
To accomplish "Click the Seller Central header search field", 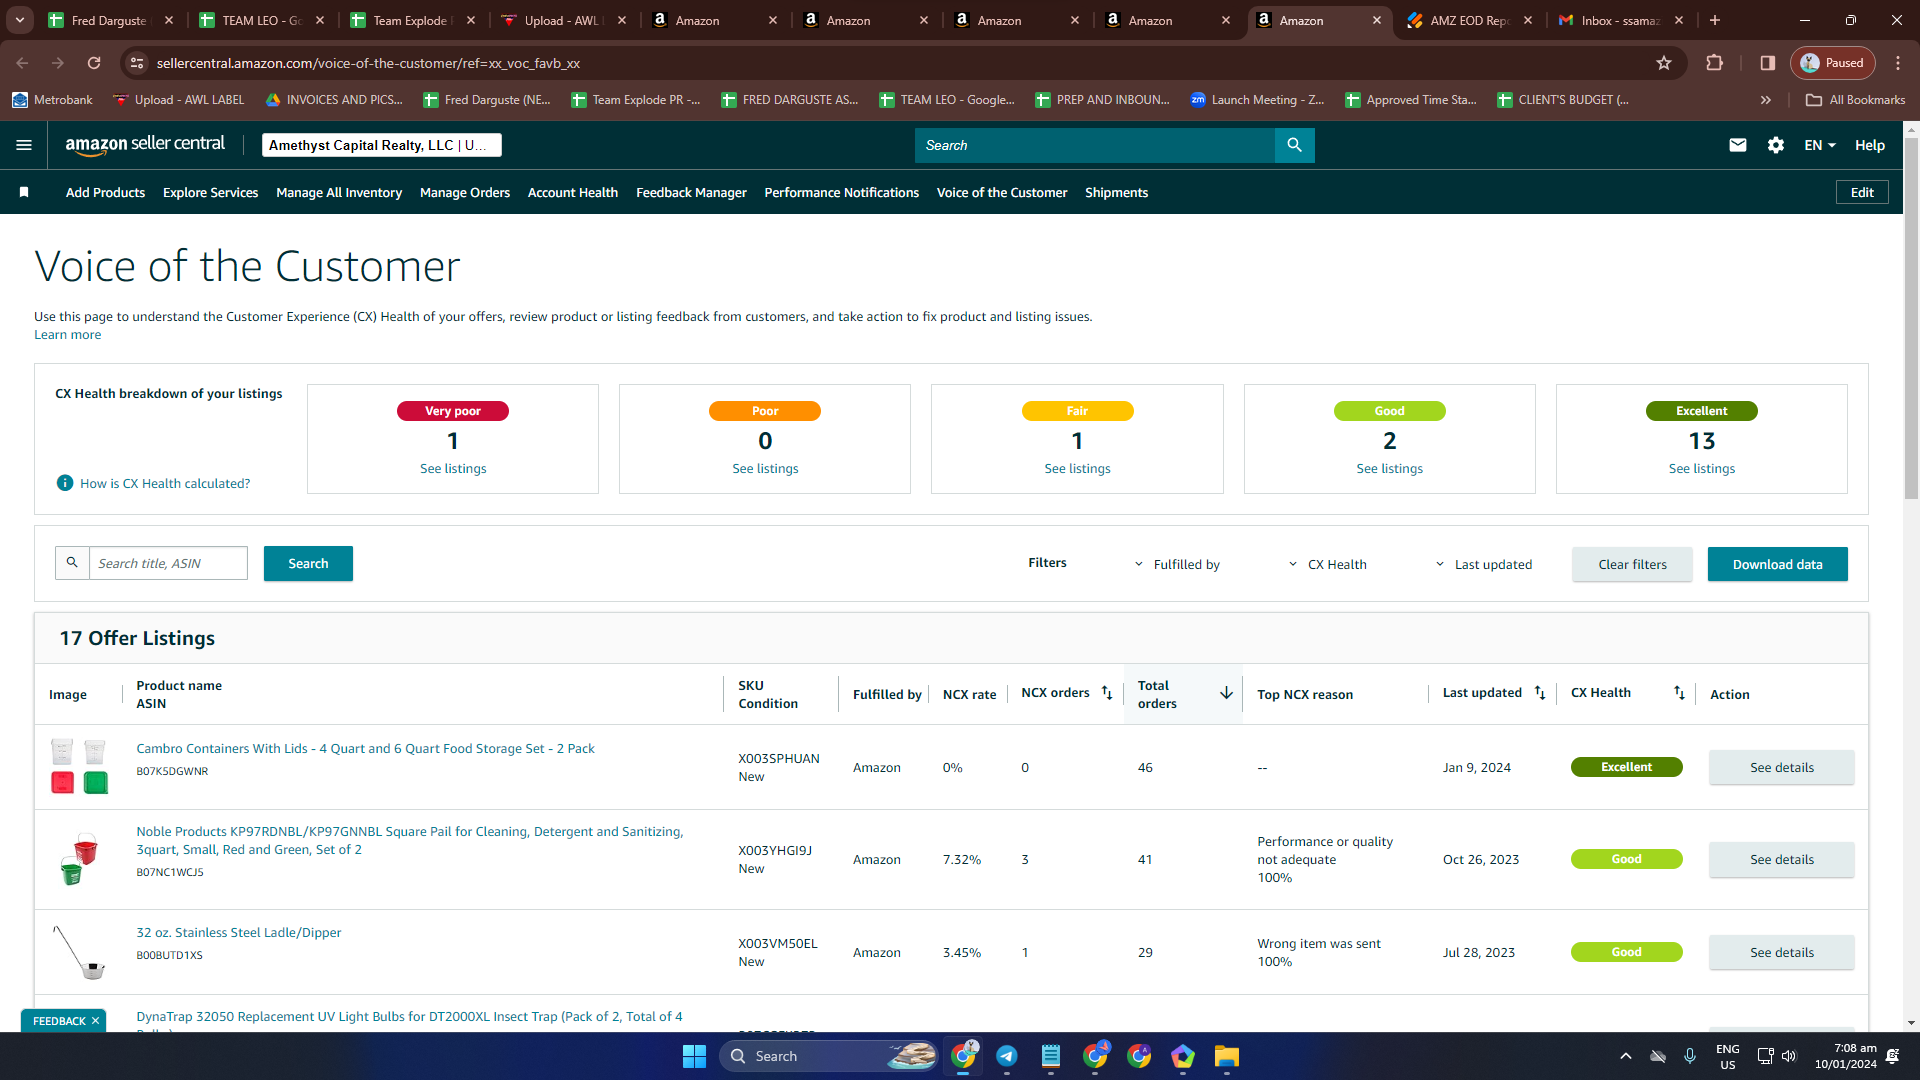I will click(1095, 145).
